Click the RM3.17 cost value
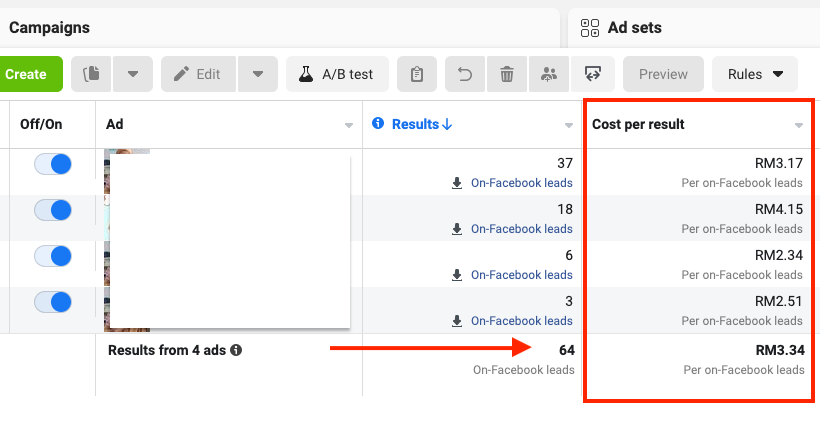The width and height of the screenshot is (820, 432). pos(778,163)
